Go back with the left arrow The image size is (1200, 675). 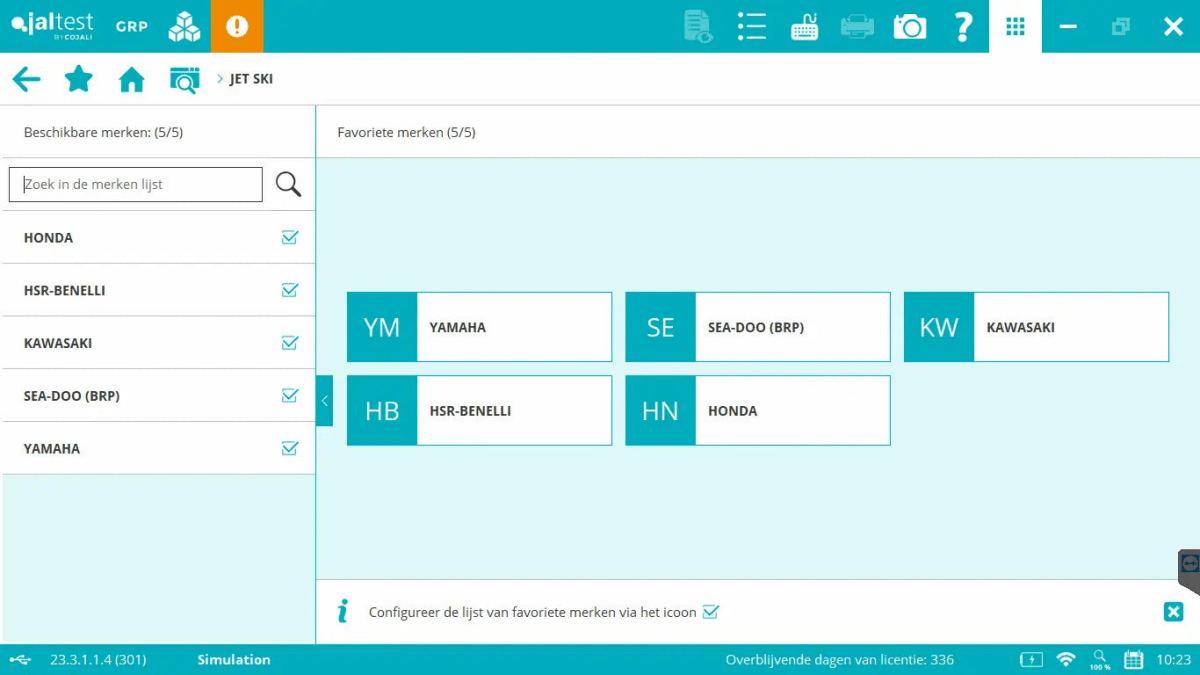pyautogui.click(x=27, y=79)
